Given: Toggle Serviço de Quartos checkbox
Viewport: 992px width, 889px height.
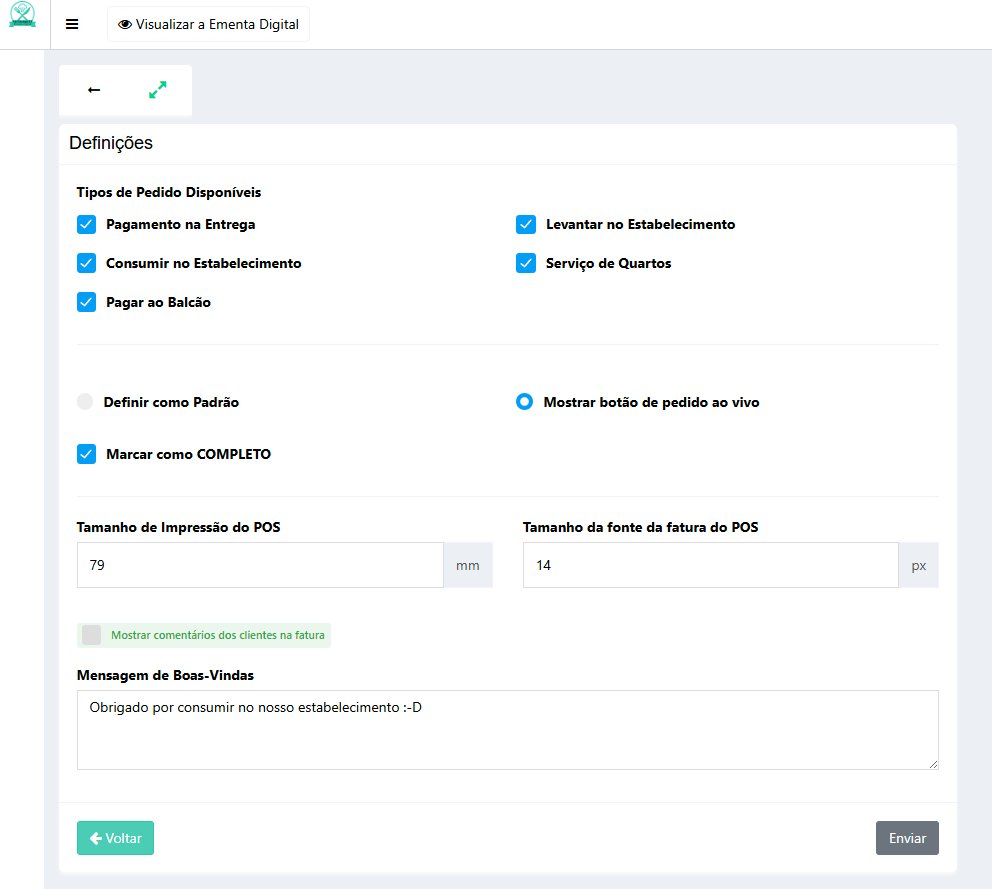Looking at the screenshot, I should (526, 264).
